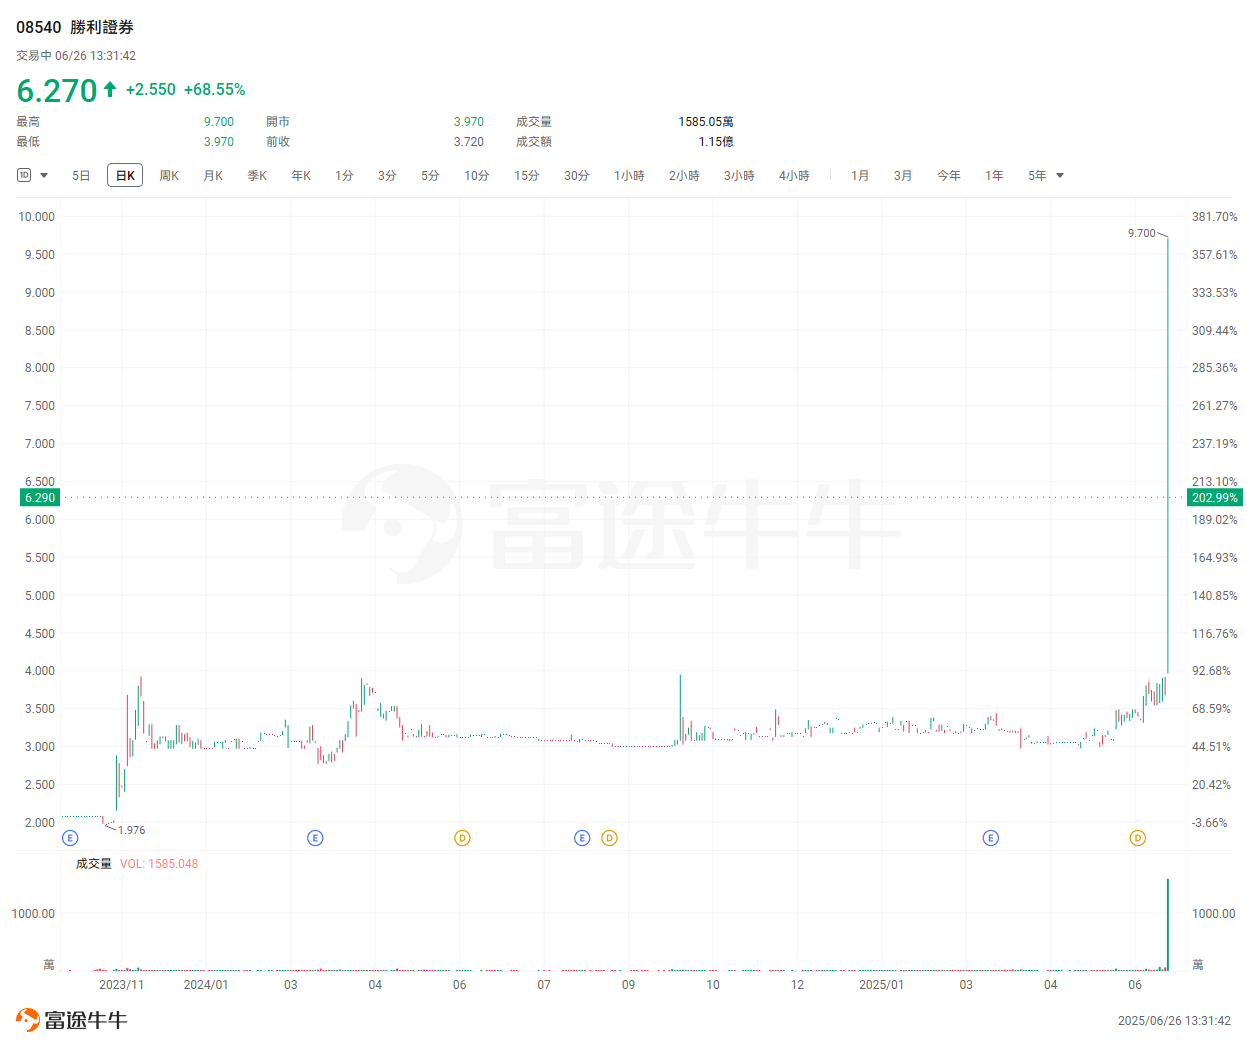
Task: Click the red VOL: 1585.048 text
Action: point(156,862)
